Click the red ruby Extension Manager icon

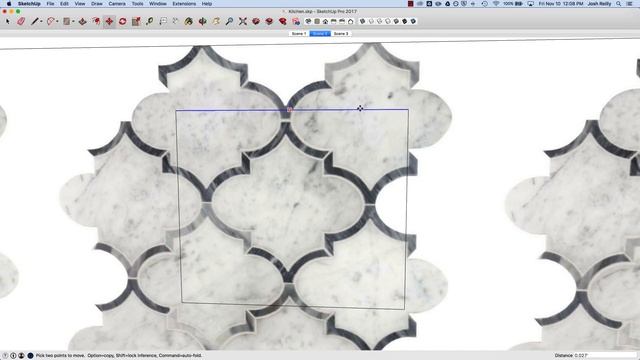click(282, 21)
